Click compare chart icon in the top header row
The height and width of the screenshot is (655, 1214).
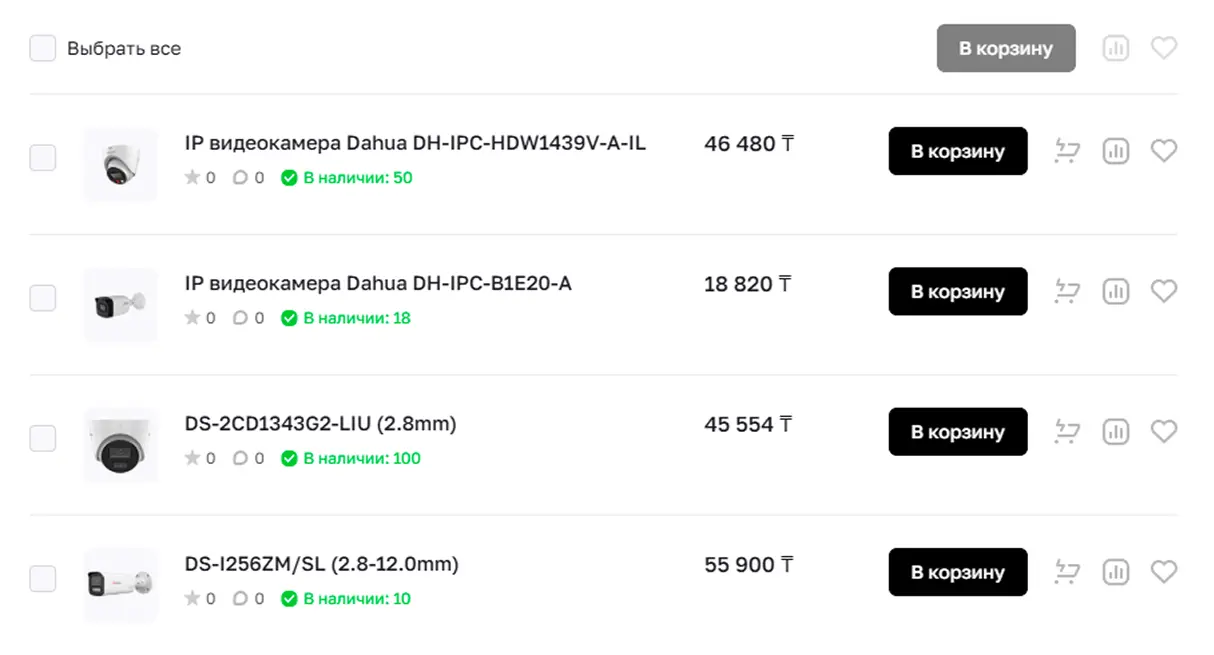pyautogui.click(x=1115, y=48)
